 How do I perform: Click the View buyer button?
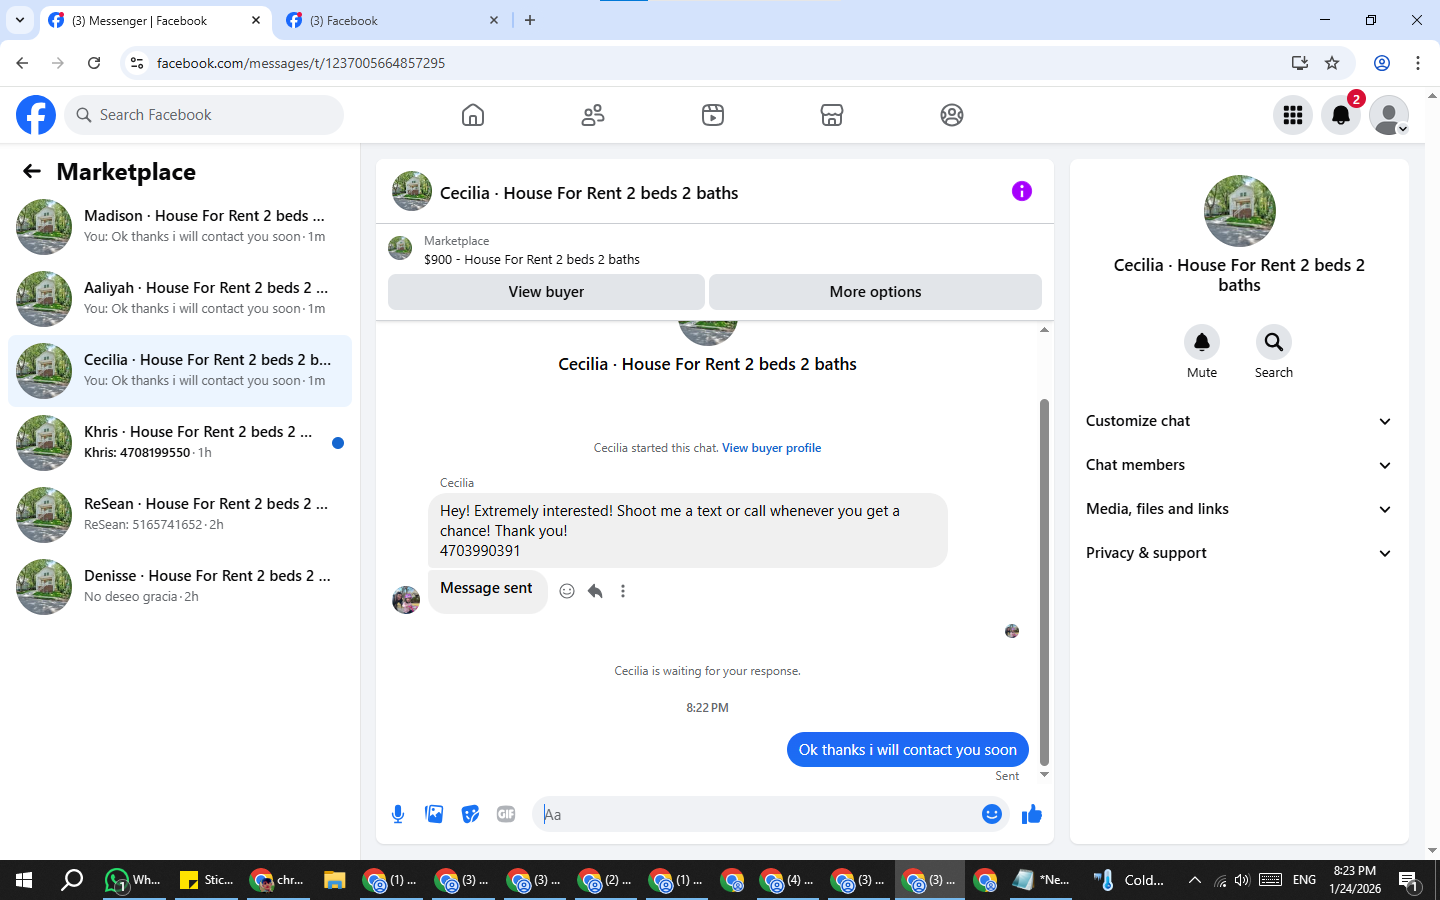546,292
